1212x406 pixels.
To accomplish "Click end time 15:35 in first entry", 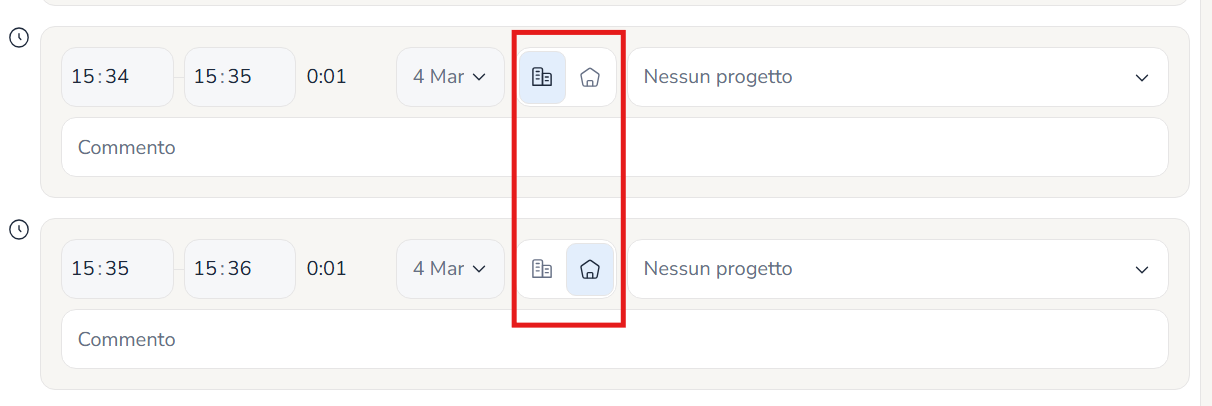I will pyautogui.click(x=240, y=77).
